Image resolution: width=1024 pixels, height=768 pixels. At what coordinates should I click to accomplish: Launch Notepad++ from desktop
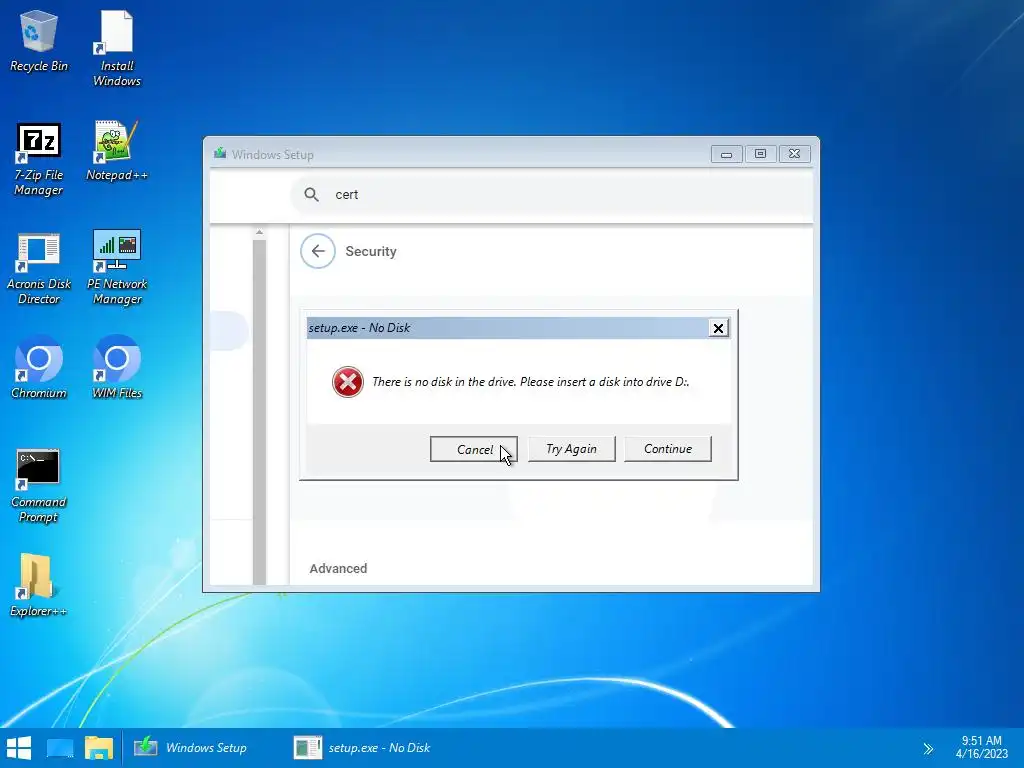pyautogui.click(x=117, y=151)
